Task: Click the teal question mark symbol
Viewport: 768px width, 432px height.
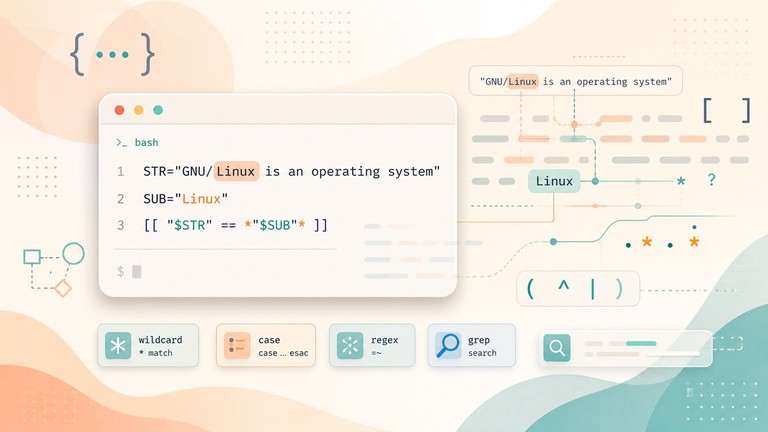Action: 712,180
